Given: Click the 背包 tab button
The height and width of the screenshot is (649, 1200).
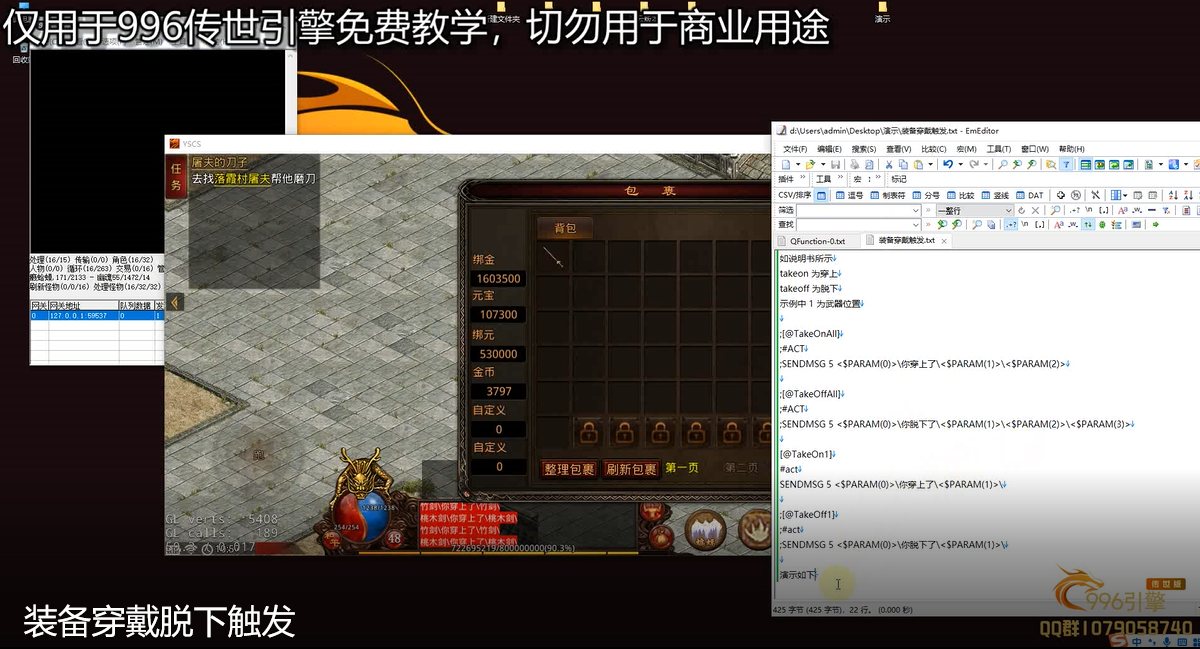Looking at the screenshot, I should (565, 228).
